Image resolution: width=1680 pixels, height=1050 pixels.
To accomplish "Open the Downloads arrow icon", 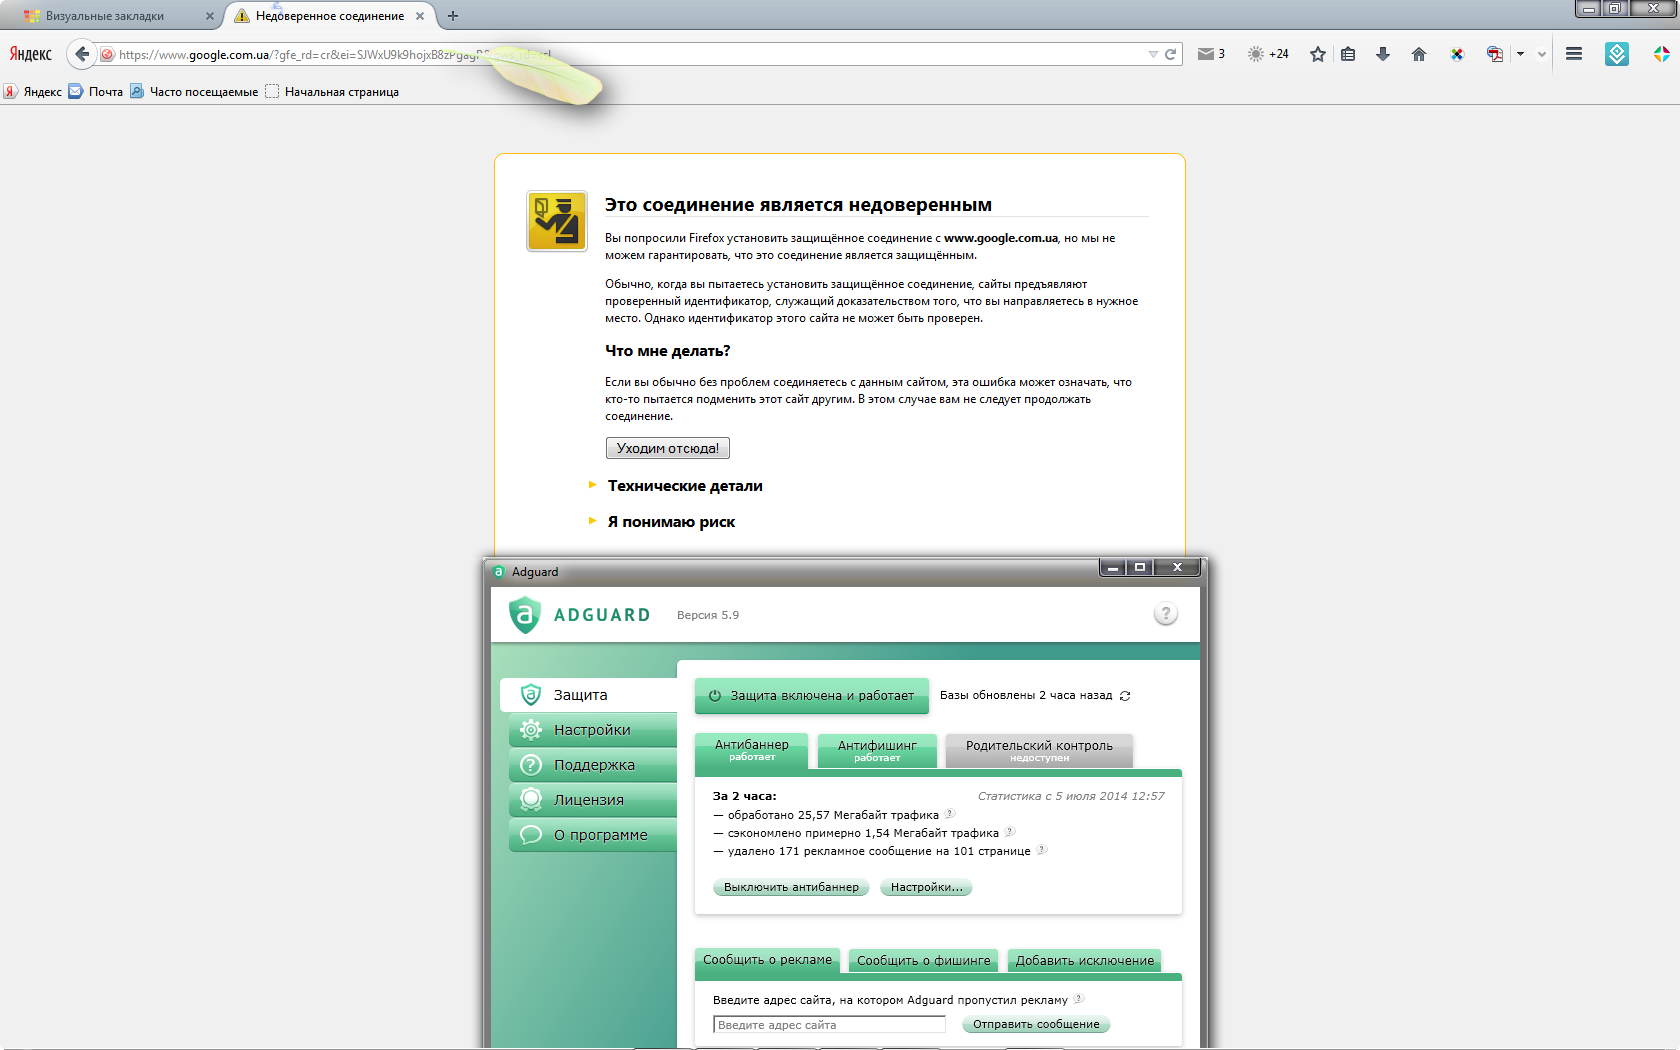I will 1383,54.
